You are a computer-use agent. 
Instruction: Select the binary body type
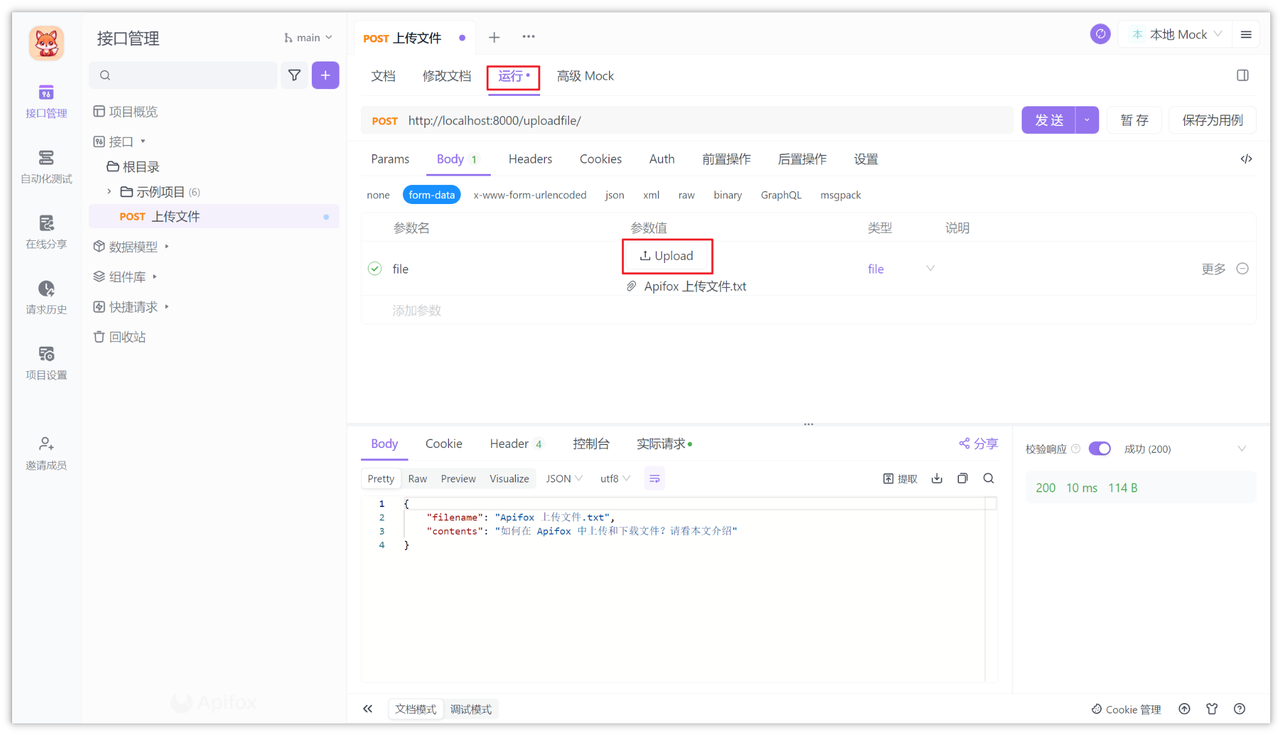[x=728, y=195]
